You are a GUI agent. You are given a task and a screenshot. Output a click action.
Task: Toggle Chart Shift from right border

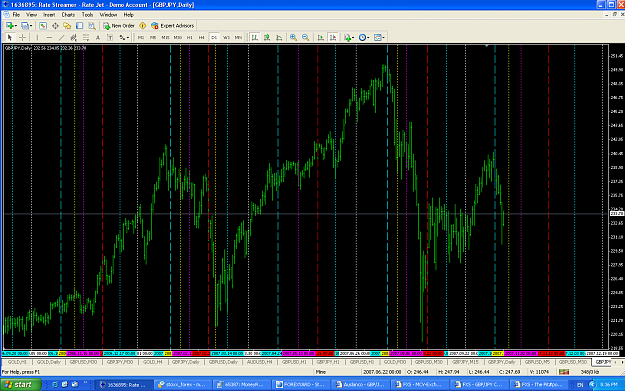point(333,37)
